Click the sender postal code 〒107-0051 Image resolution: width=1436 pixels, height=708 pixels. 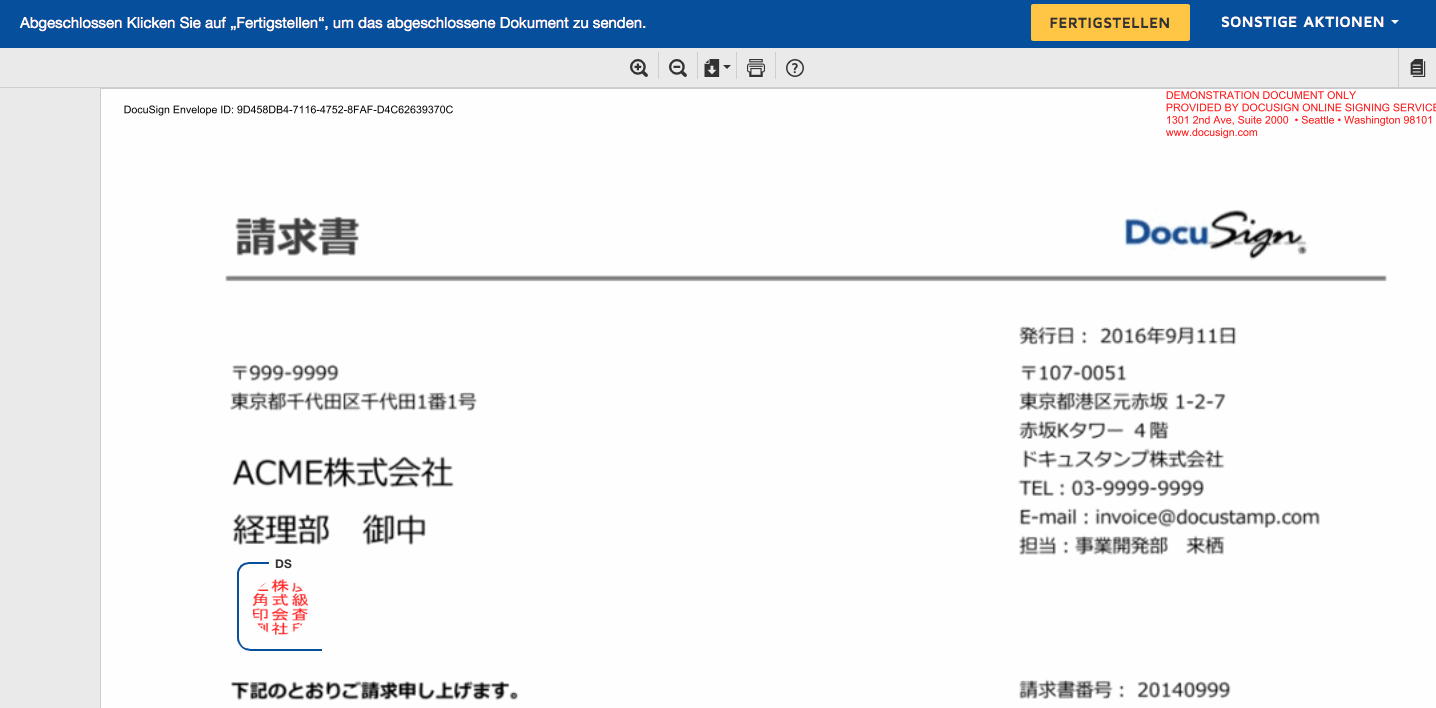[x=1073, y=373]
